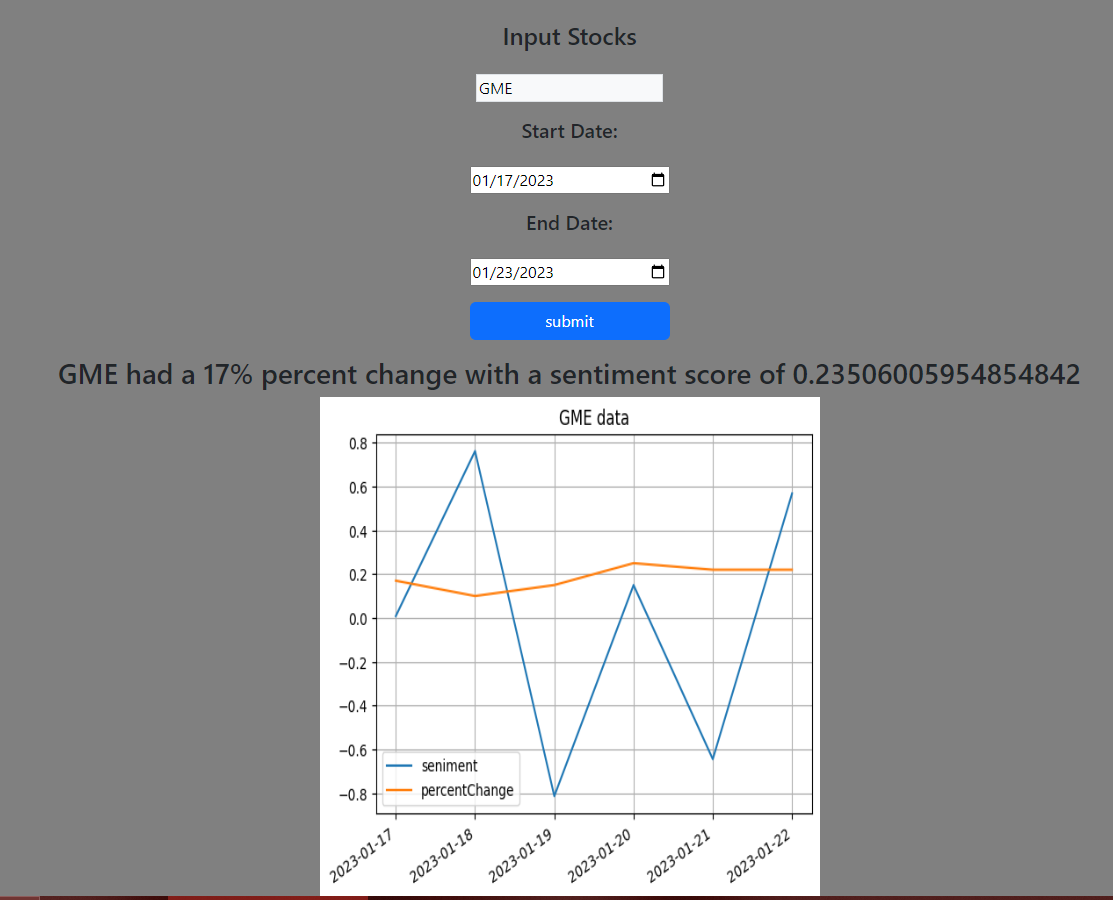Click the −0.8 y-axis tick label

353,794
